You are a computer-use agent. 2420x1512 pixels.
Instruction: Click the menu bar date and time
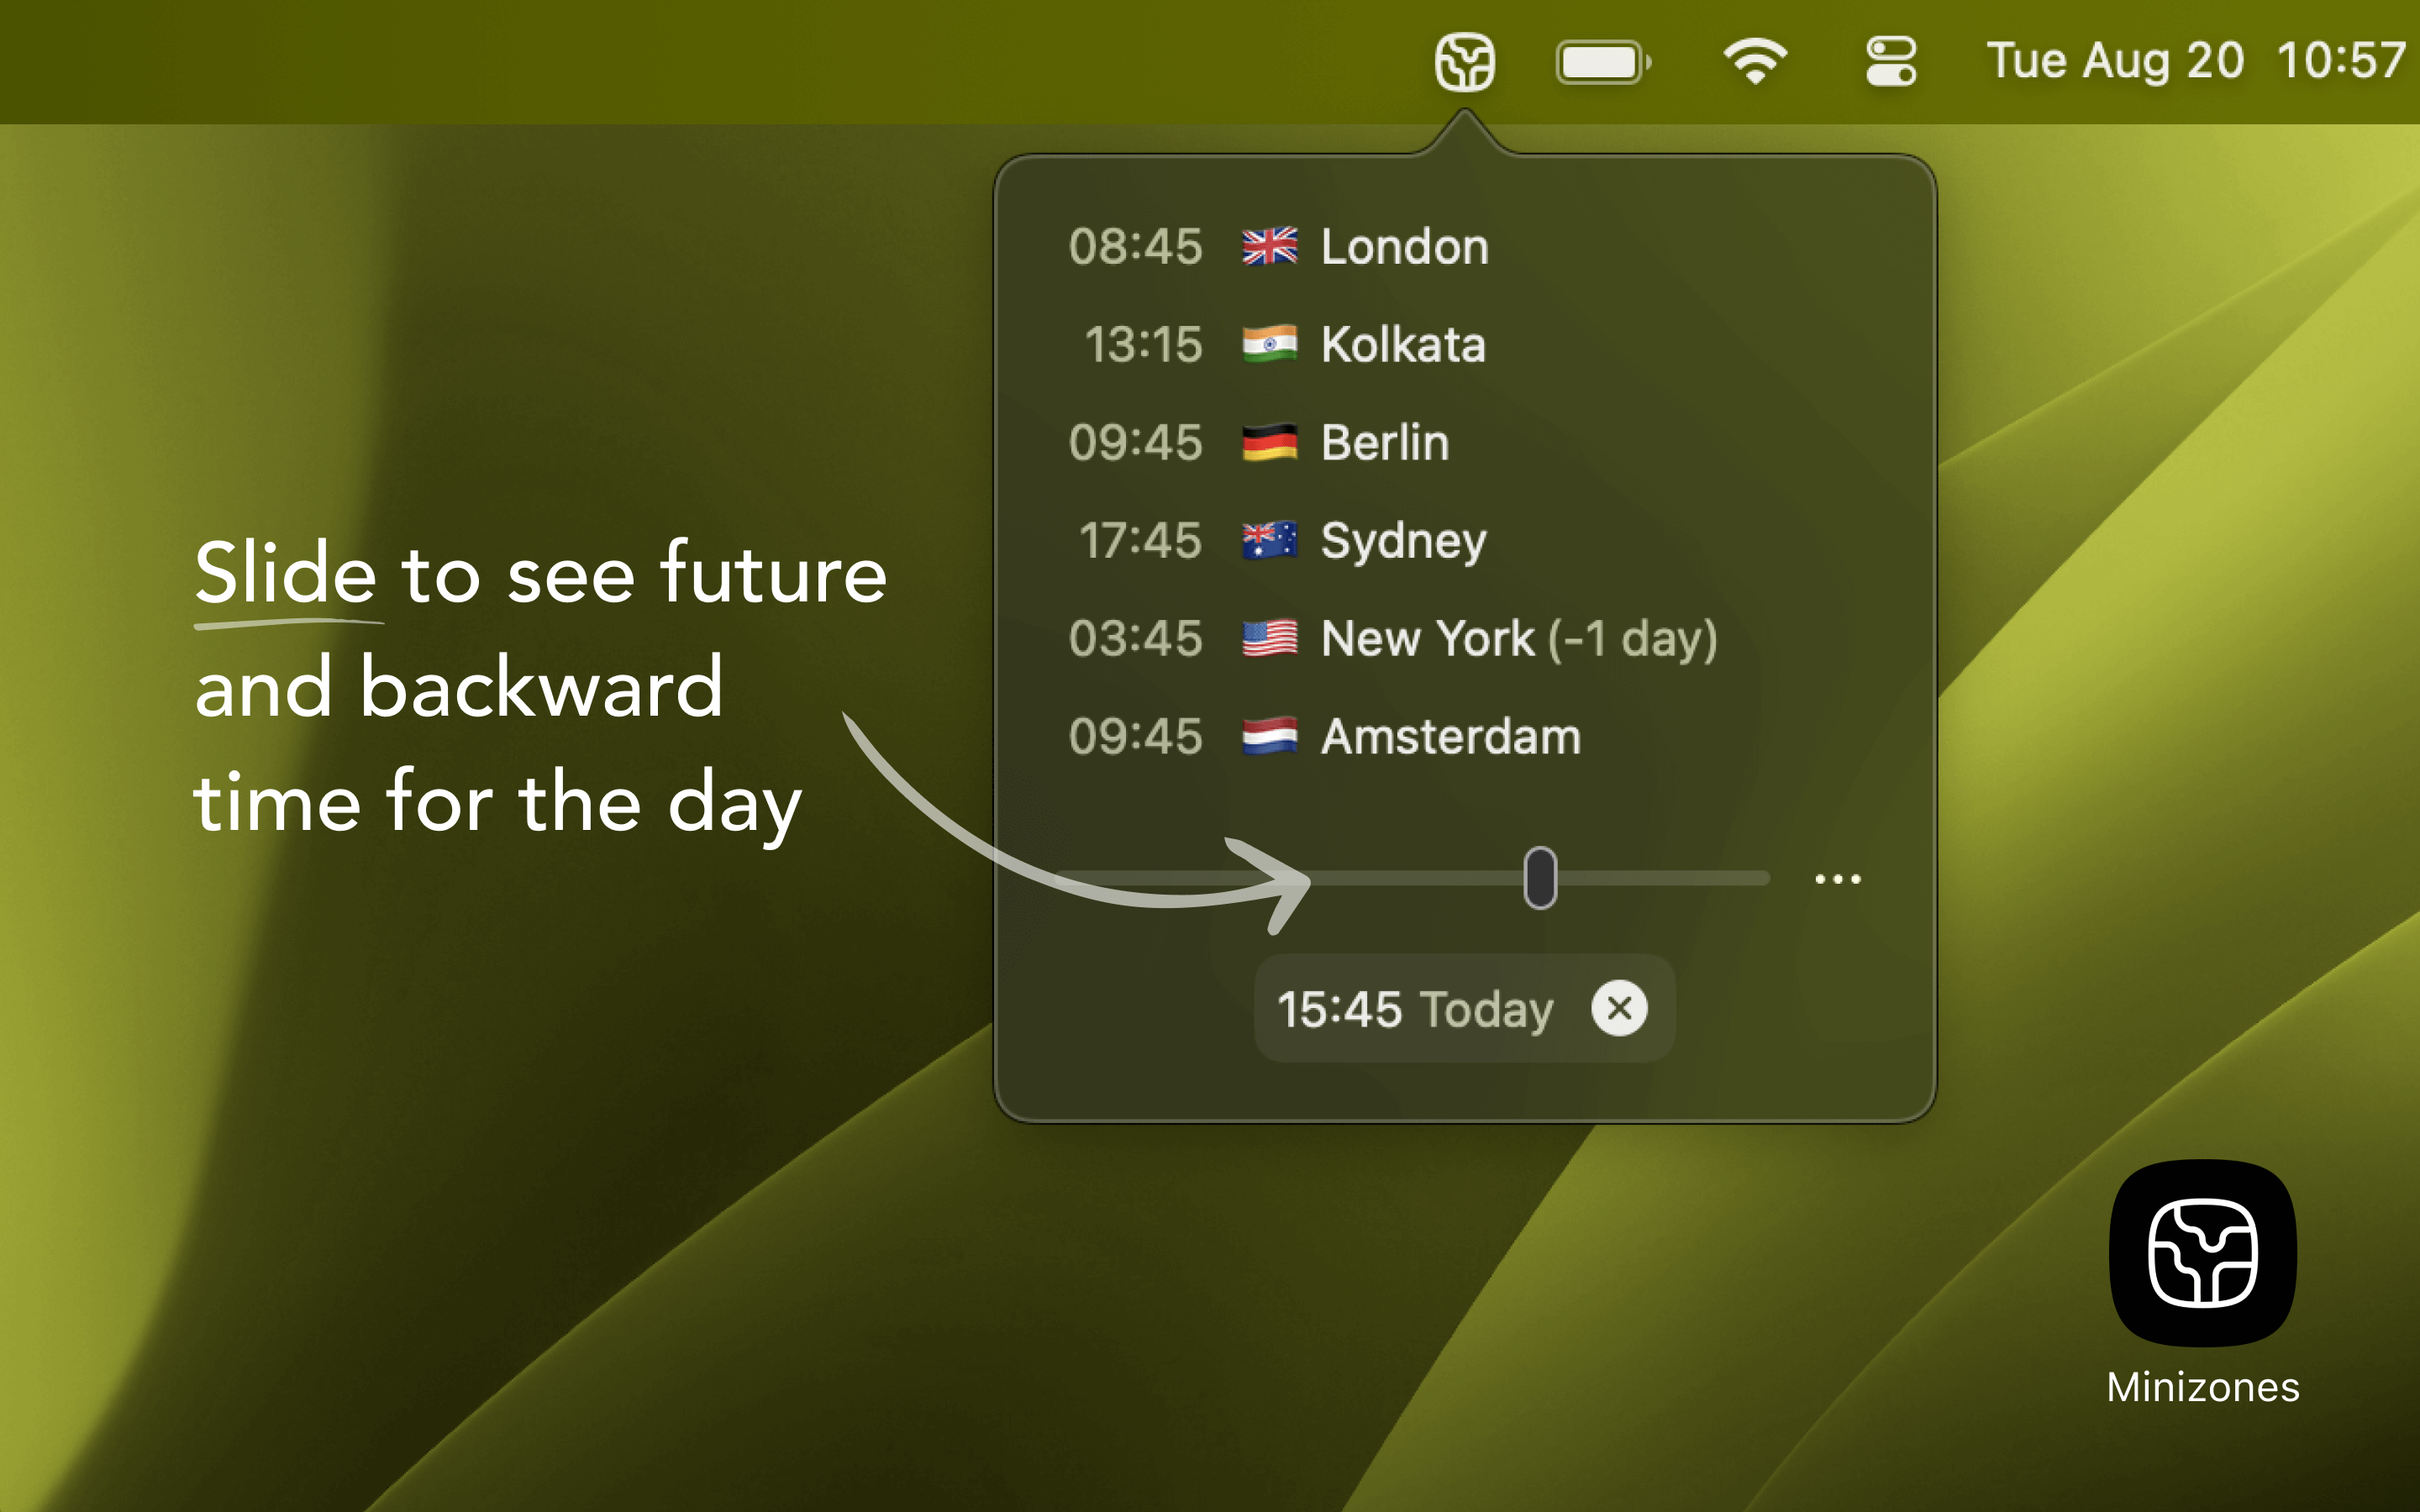click(2195, 62)
